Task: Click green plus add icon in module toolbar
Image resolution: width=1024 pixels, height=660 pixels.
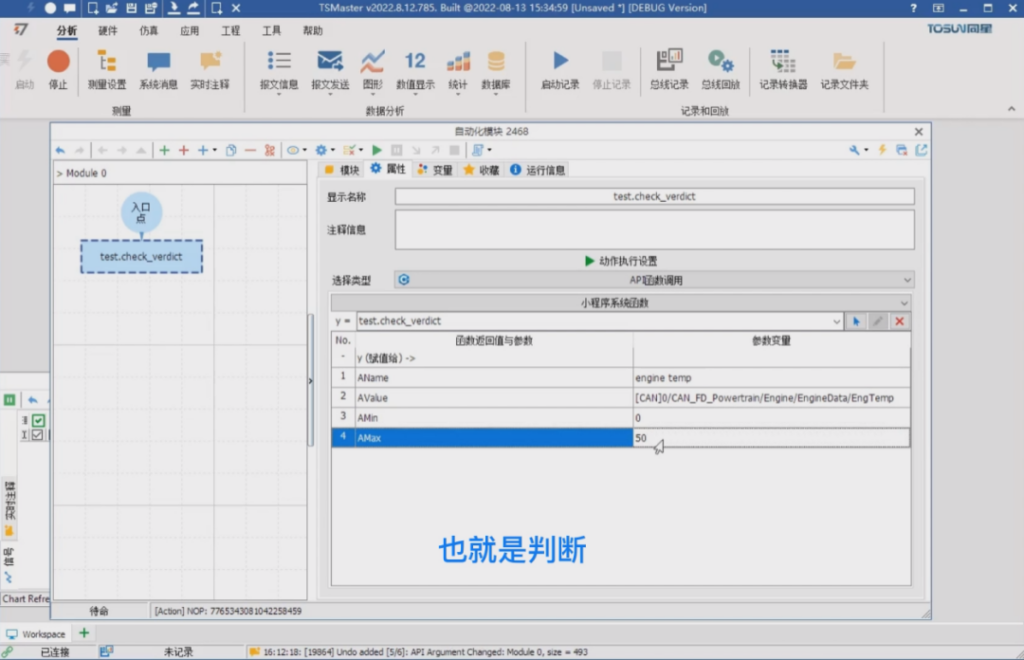Action: [x=165, y=150]
